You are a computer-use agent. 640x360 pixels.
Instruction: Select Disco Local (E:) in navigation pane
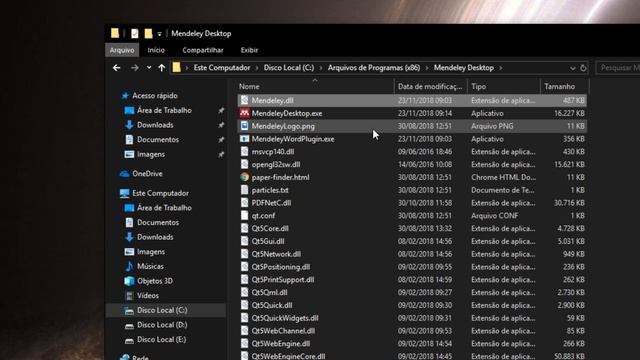point(161,340)
